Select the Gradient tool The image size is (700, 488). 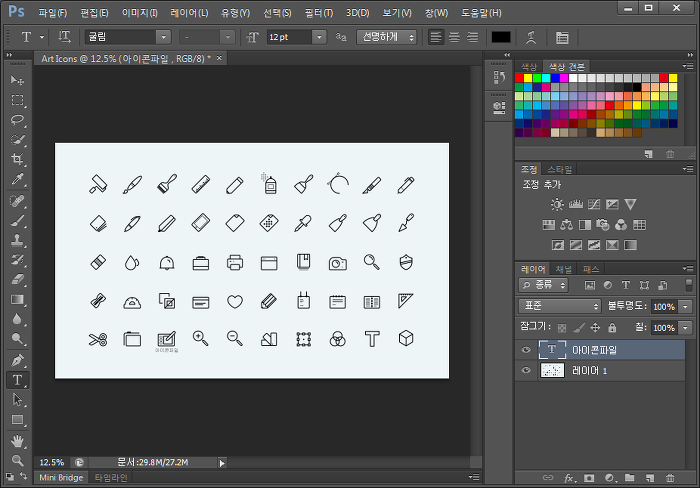click(x=17, y=299)
